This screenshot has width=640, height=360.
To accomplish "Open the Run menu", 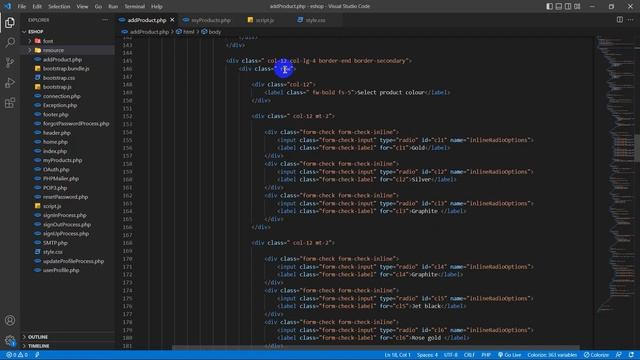I will point(113,6).
